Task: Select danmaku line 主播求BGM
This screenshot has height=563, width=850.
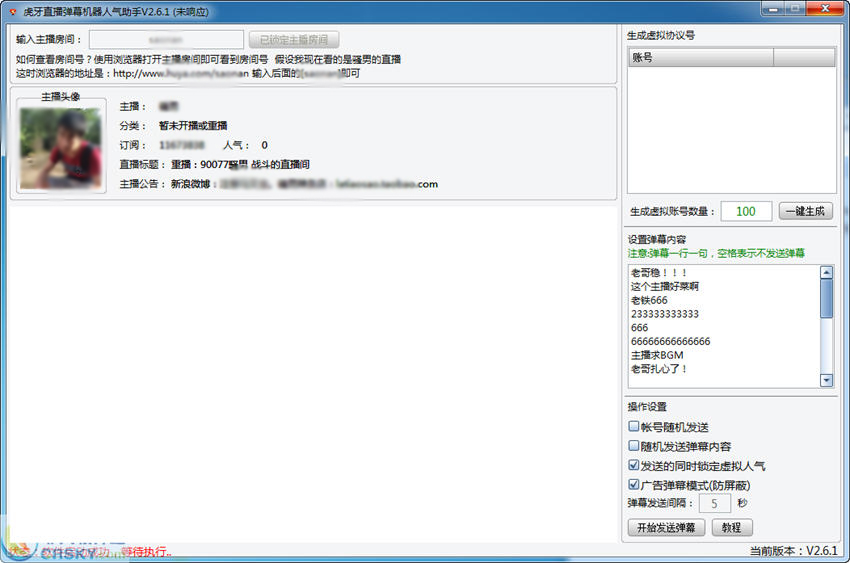Action: point(657,355)
